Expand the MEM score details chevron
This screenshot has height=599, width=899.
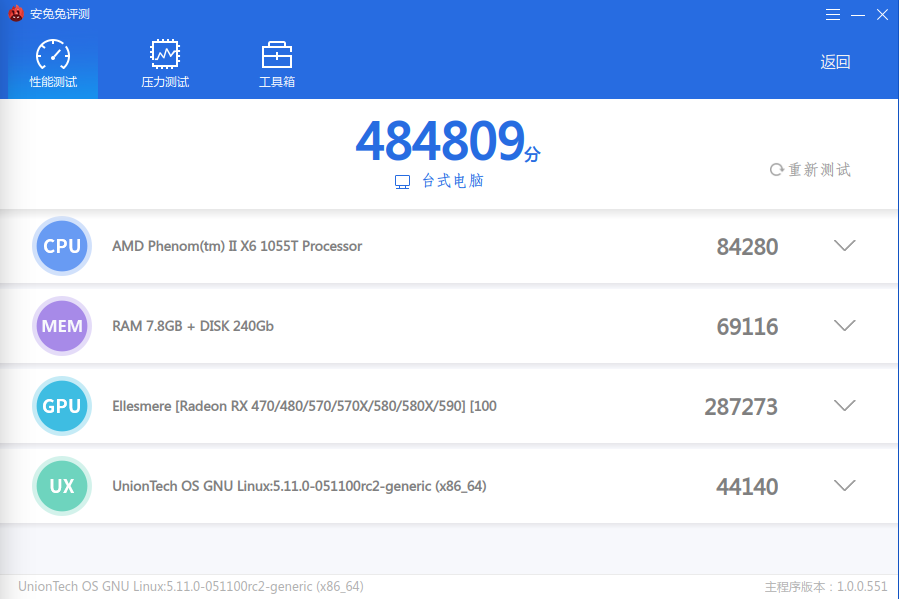(845, 326)
